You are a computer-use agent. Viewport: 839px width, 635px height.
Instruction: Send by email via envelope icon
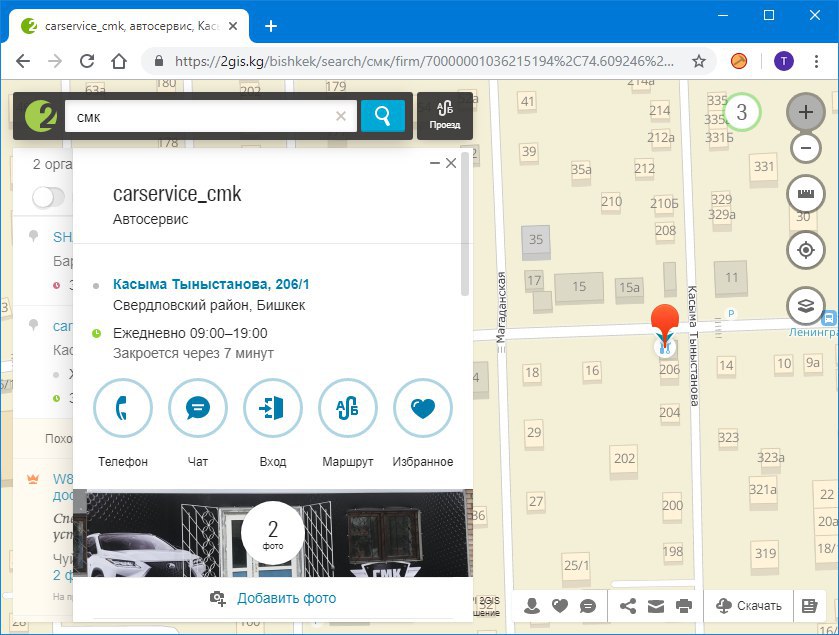[x=655, y=606]
